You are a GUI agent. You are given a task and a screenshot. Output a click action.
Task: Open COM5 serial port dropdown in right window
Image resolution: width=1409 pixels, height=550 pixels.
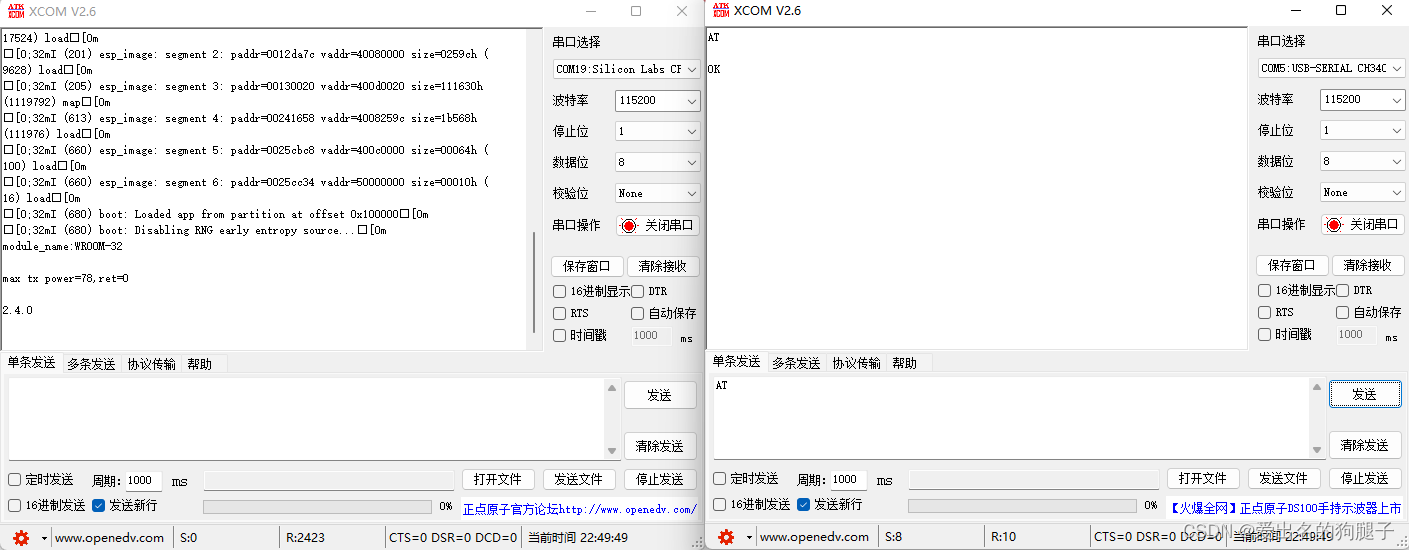click(1331, 69)
